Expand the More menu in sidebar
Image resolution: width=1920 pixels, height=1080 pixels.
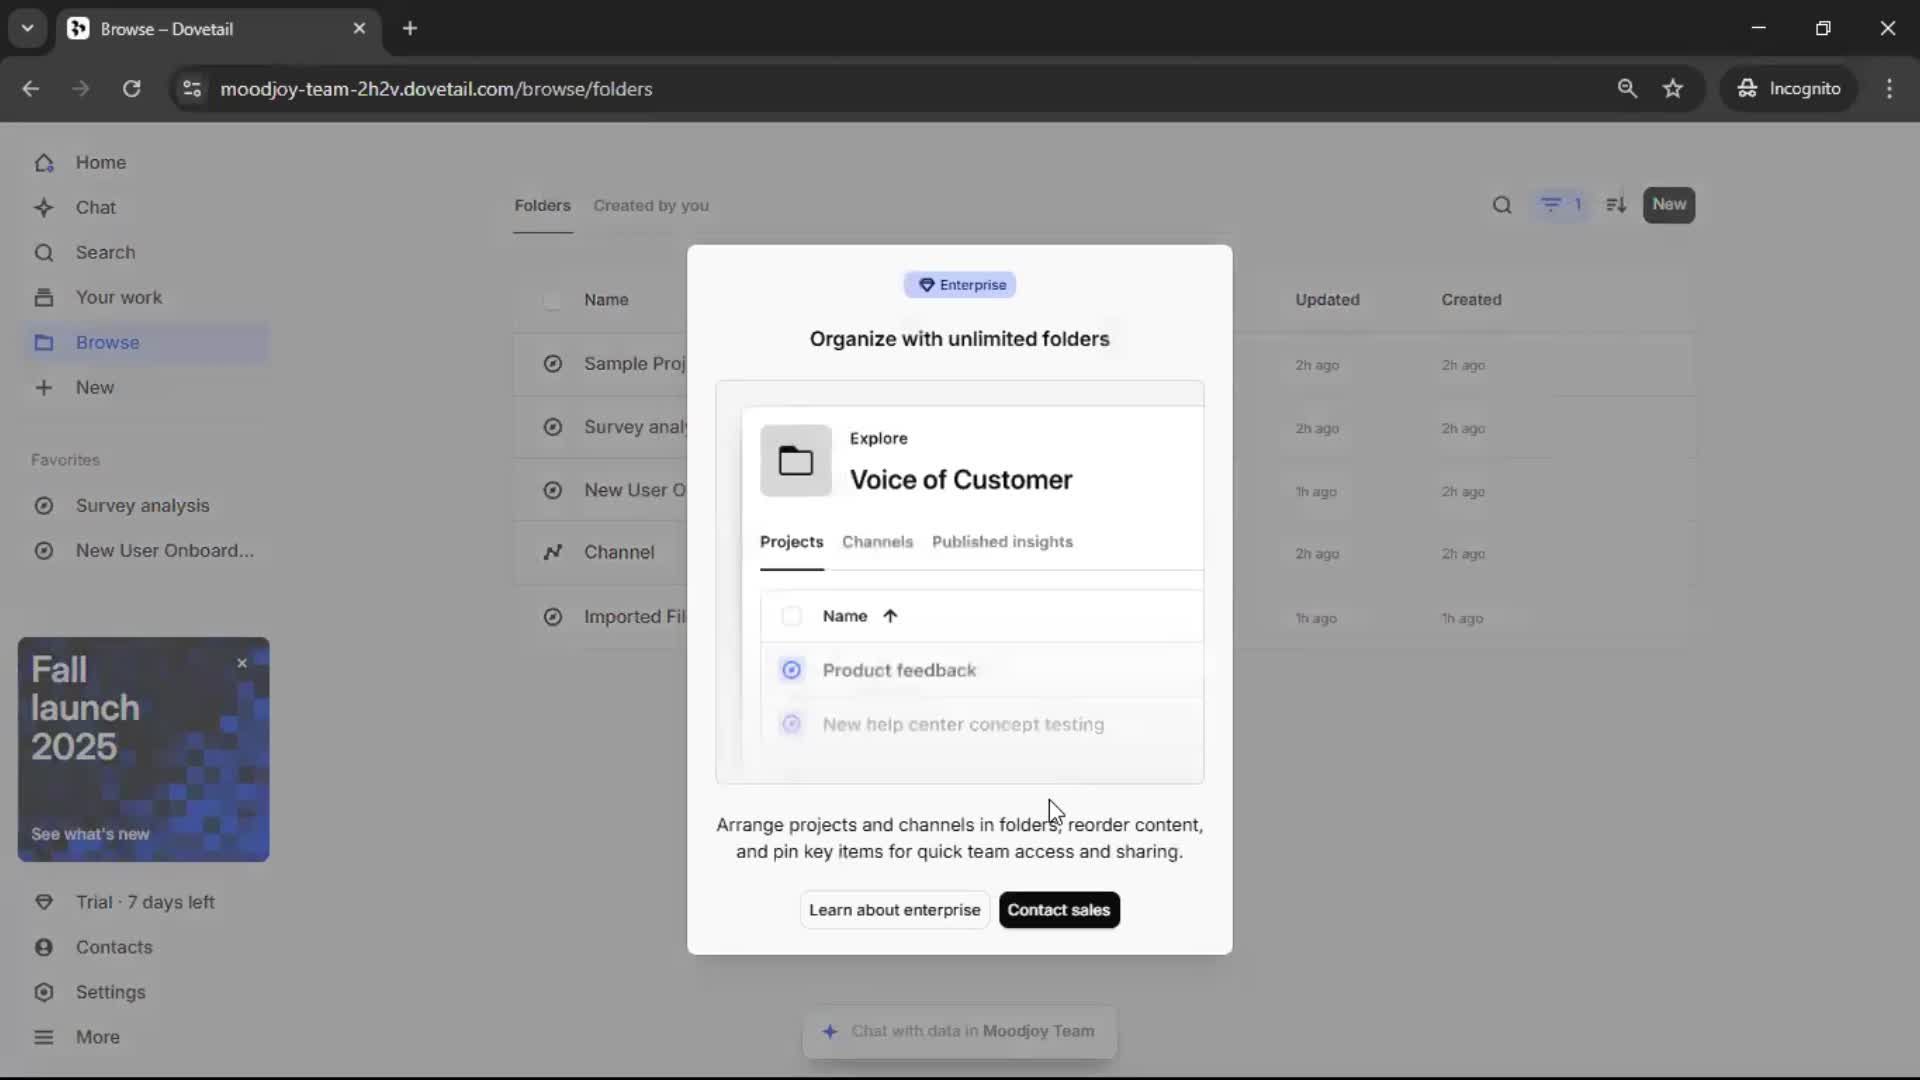coord(97,1037)
